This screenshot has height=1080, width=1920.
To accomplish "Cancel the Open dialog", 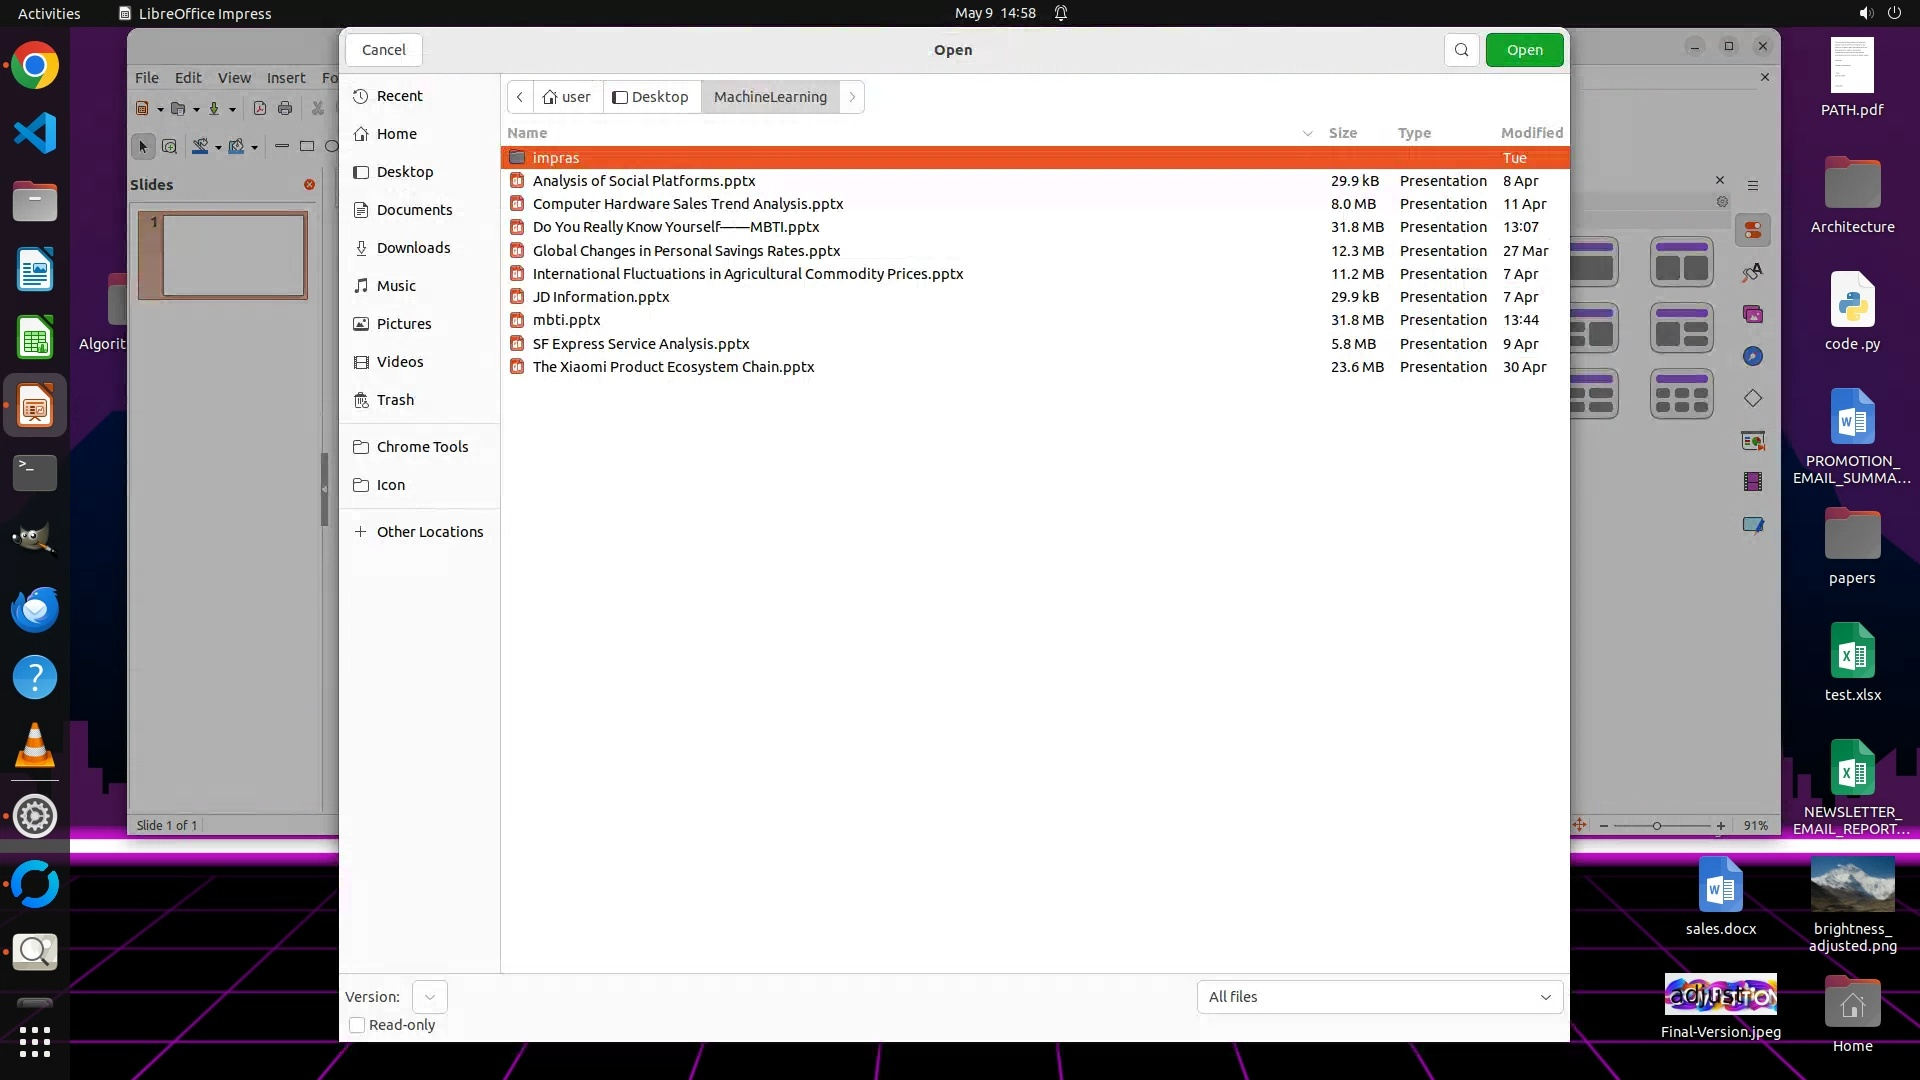I will 383,50.
